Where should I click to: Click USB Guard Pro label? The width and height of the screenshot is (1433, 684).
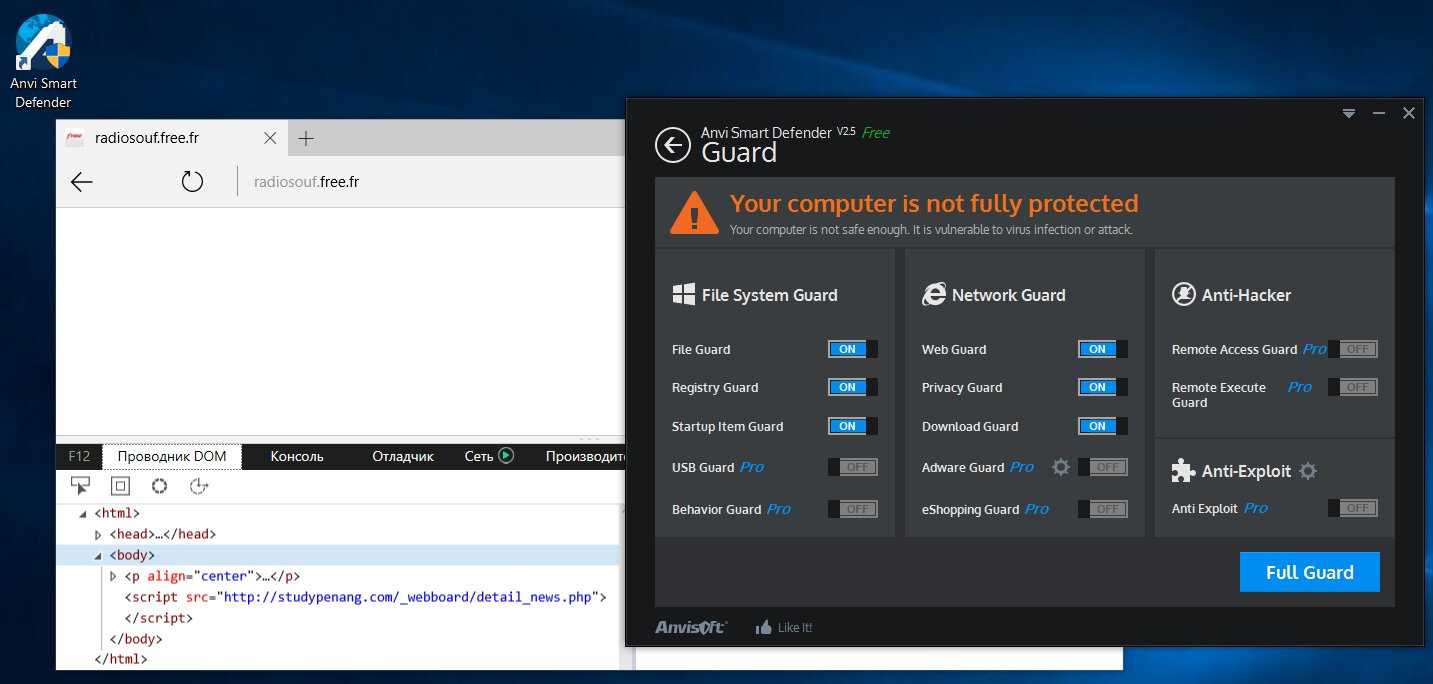pos(718,467)
